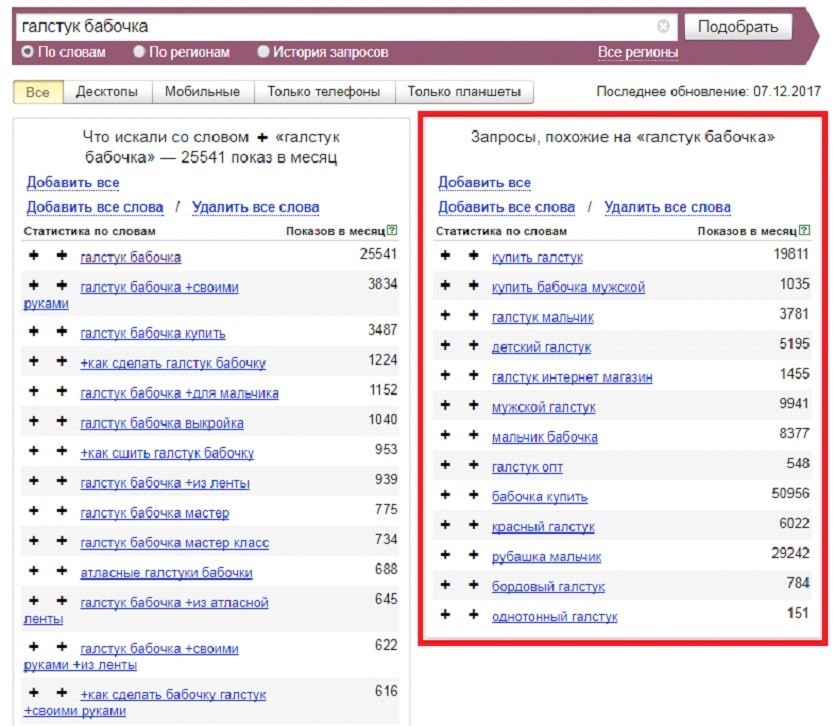Select the 'История запросов' radio button
The height and width of the screenshot is (726, 834).
point(263,52)
